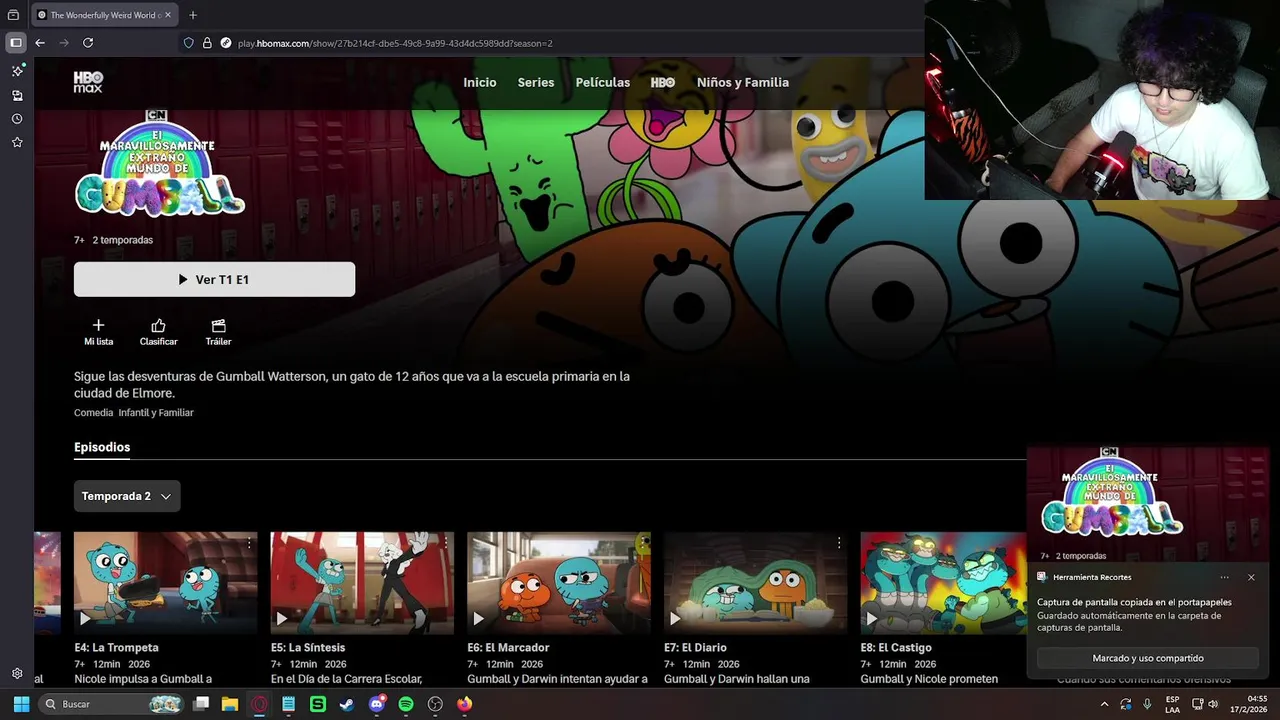Add show to Mi lista
Screen dimensions: 1280x720
[98, 332]
